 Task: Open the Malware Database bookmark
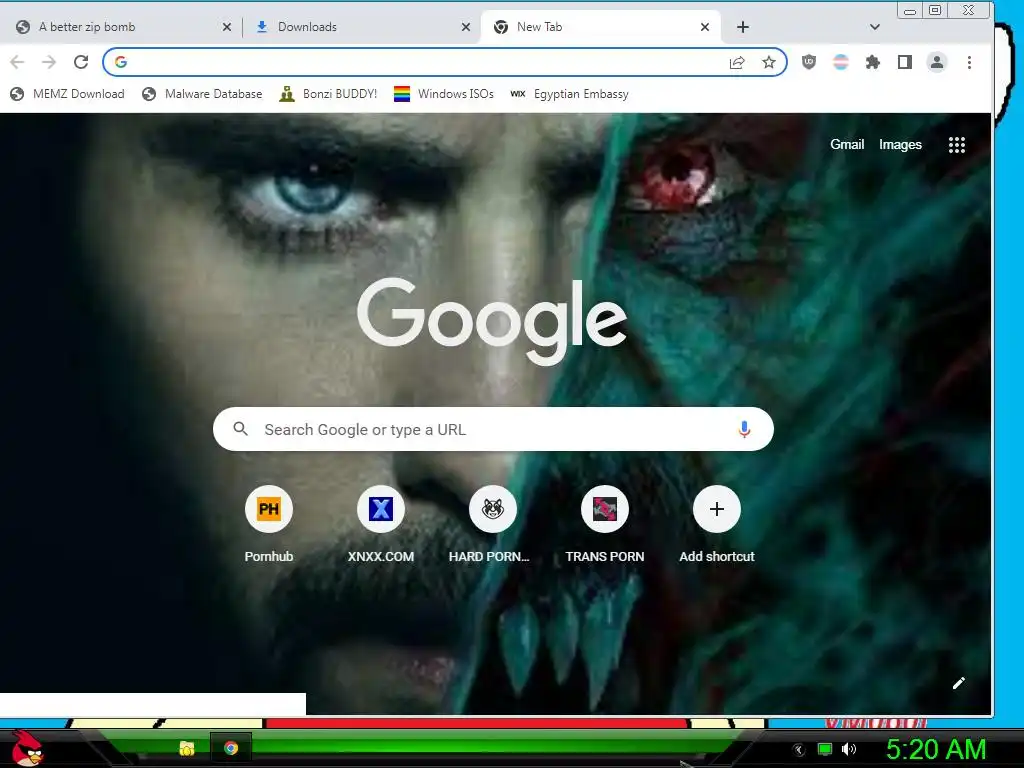coord(202,94)
